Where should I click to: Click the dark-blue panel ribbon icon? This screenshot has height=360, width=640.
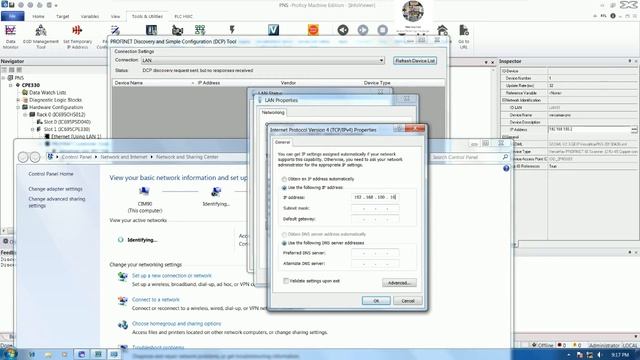[x=151, y=30]
